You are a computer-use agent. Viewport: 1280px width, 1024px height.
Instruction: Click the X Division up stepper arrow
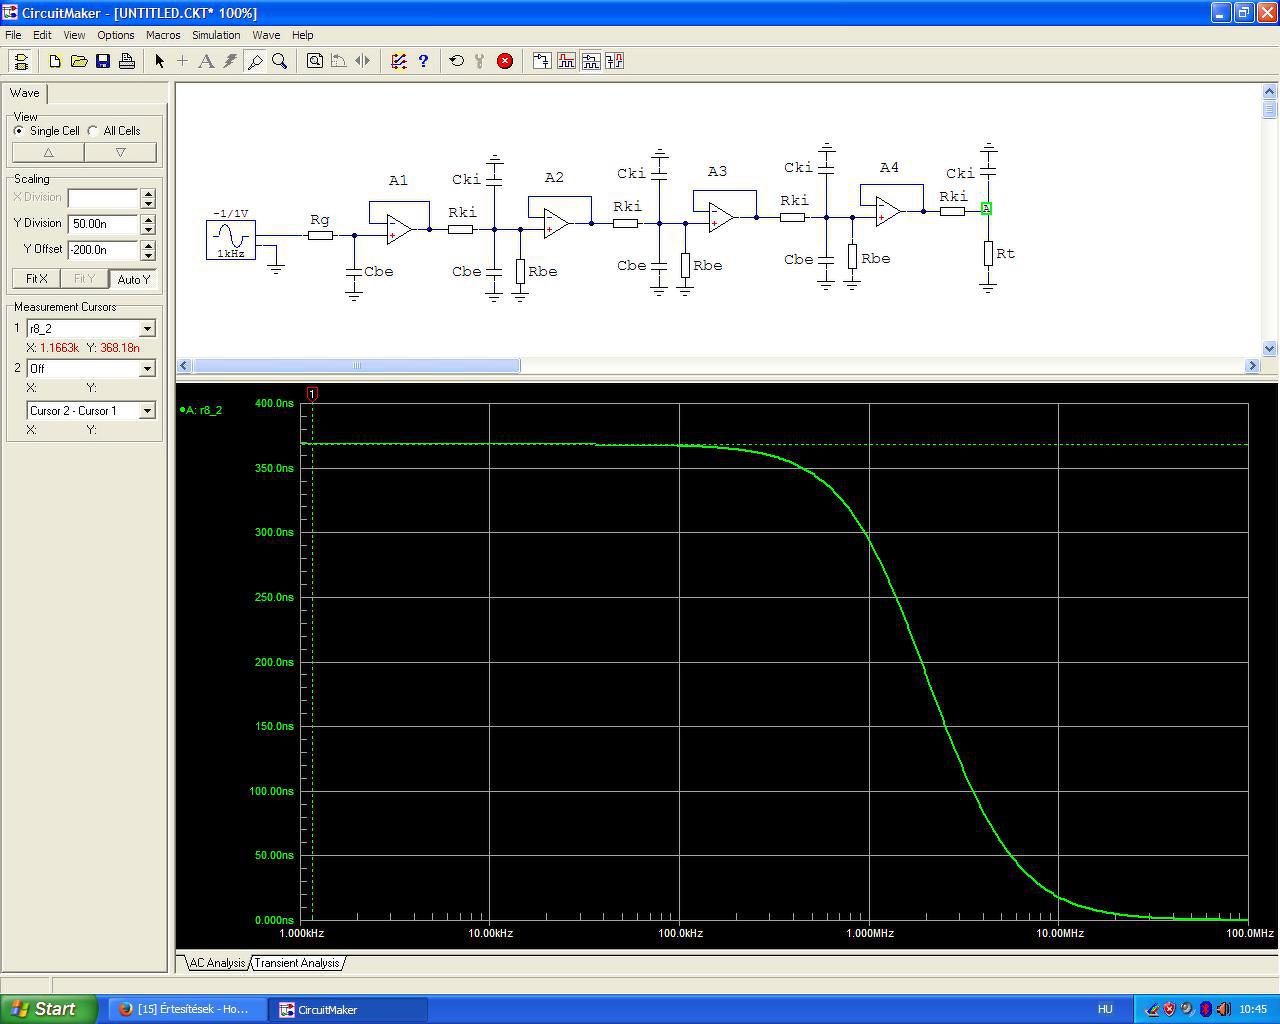pyautogui.click(x=148, y=193)
